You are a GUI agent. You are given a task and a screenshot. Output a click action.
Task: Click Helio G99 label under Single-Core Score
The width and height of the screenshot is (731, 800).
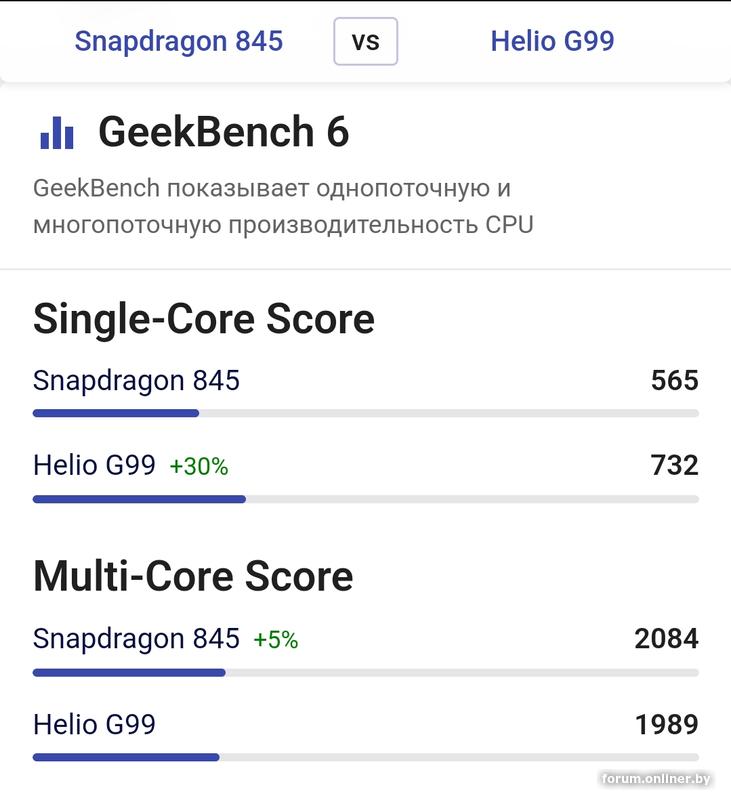click(94, 466)
